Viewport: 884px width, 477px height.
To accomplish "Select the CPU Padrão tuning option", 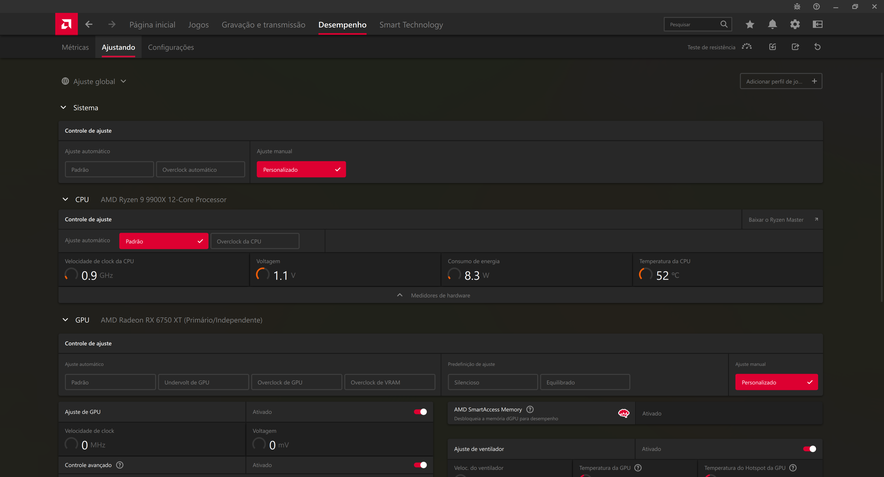I will pyautogui.click(x=163, y=241).
